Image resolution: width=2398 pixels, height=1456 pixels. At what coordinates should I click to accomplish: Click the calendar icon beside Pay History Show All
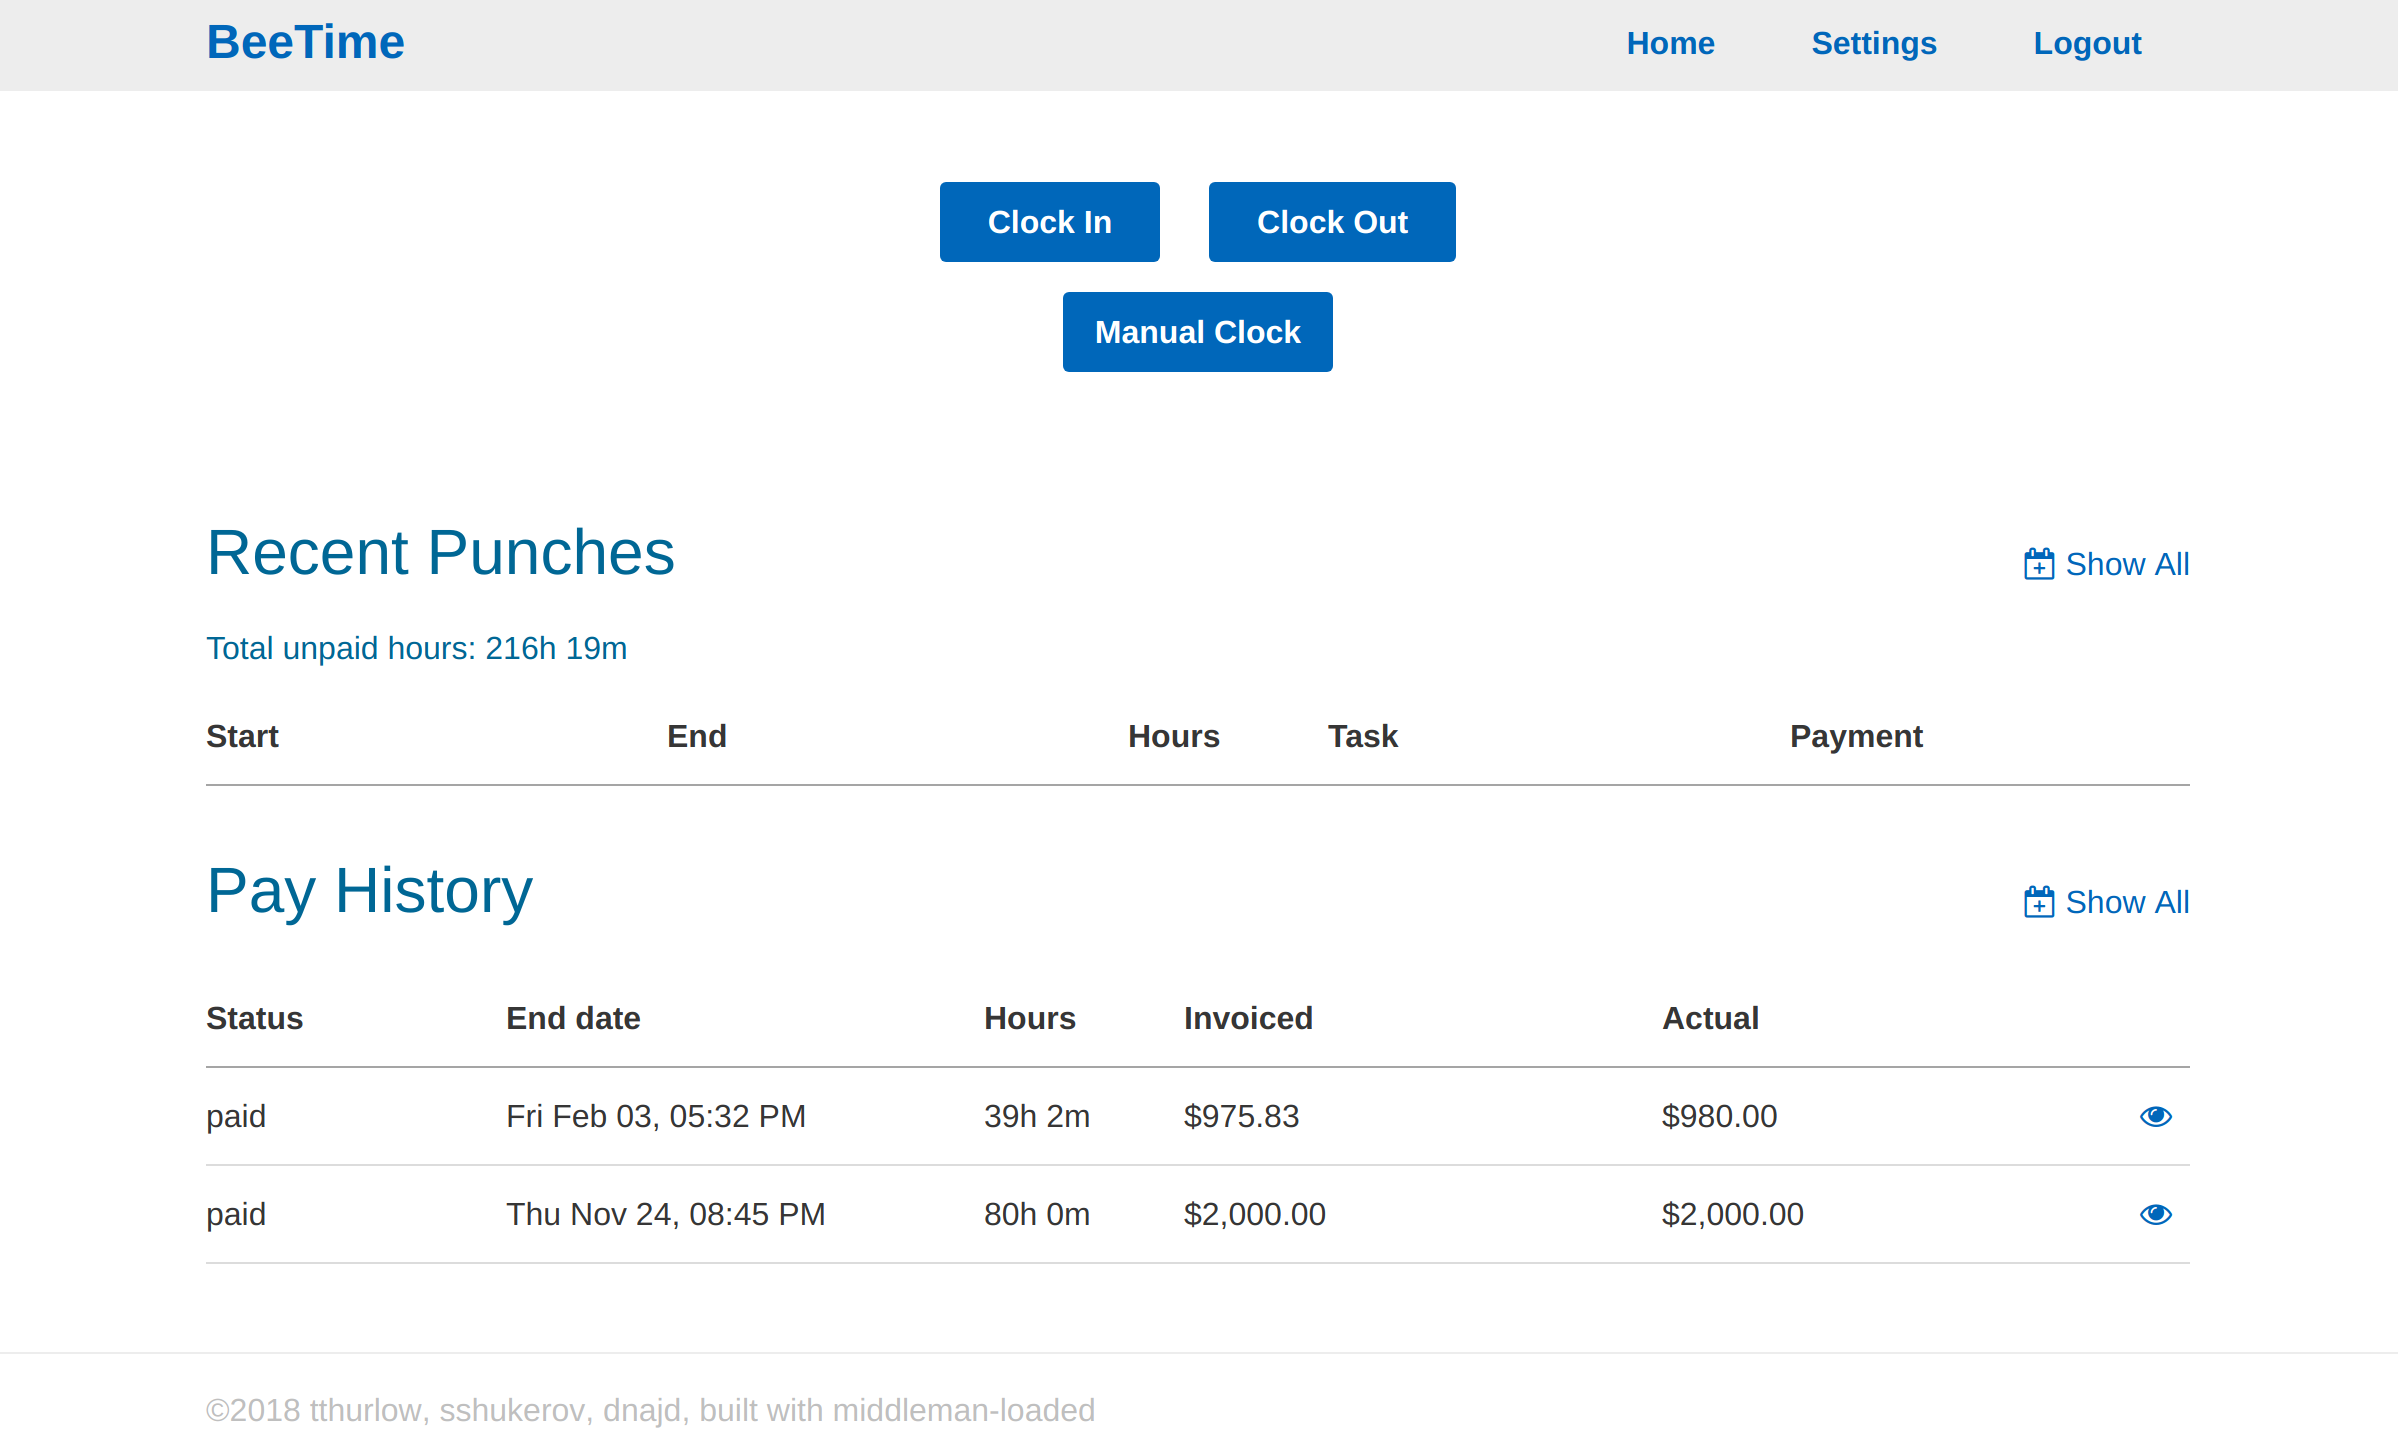click(x=2039, y=902)
